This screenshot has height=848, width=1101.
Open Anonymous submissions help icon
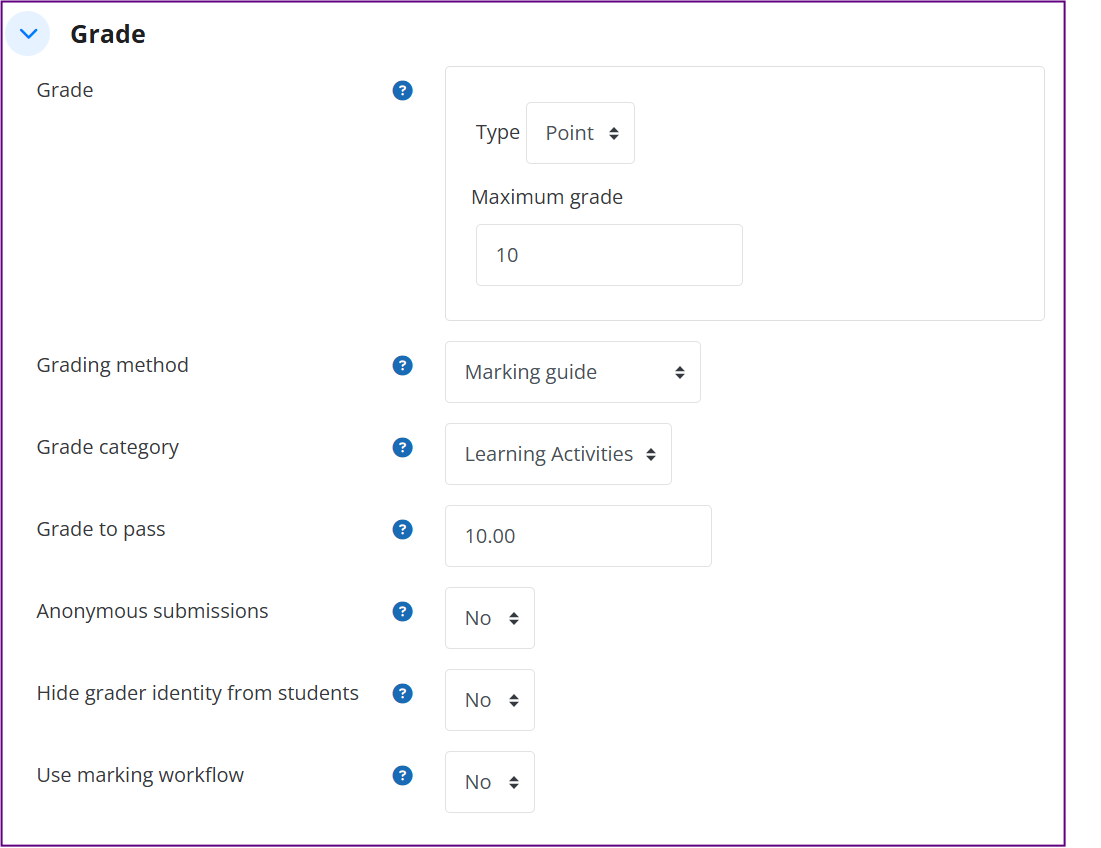pyautogui.click(x=403, y=612)
